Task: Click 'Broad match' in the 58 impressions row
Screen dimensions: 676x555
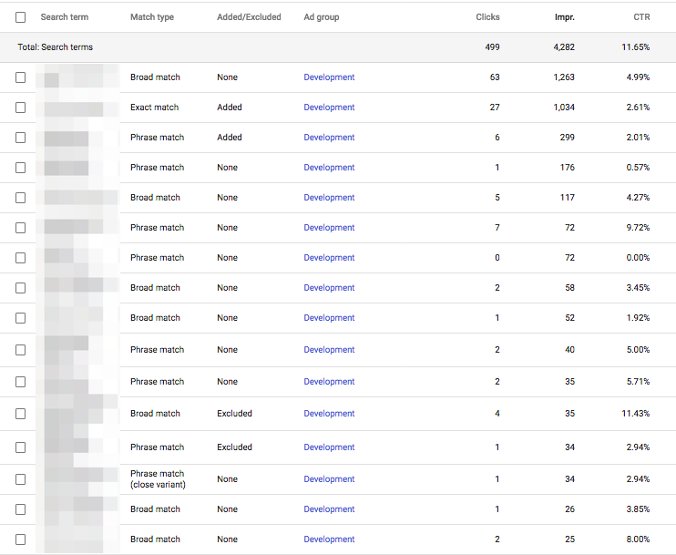Action: pos(155,288)
